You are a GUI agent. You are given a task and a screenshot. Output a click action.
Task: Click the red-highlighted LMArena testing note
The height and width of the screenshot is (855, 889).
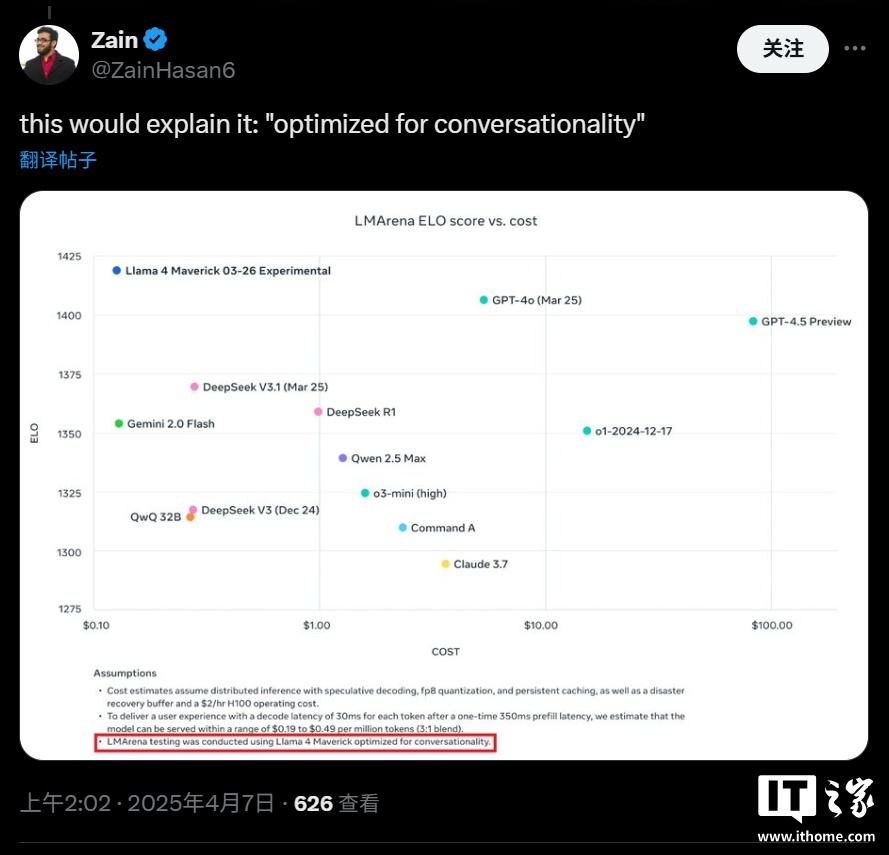296,742
